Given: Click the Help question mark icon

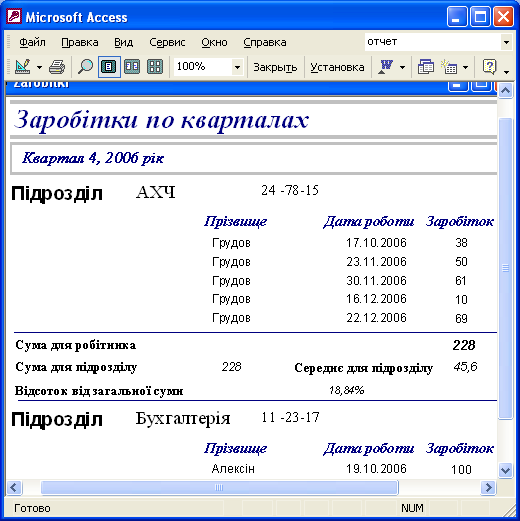Looking at the screenshot, I should (489, 67).
